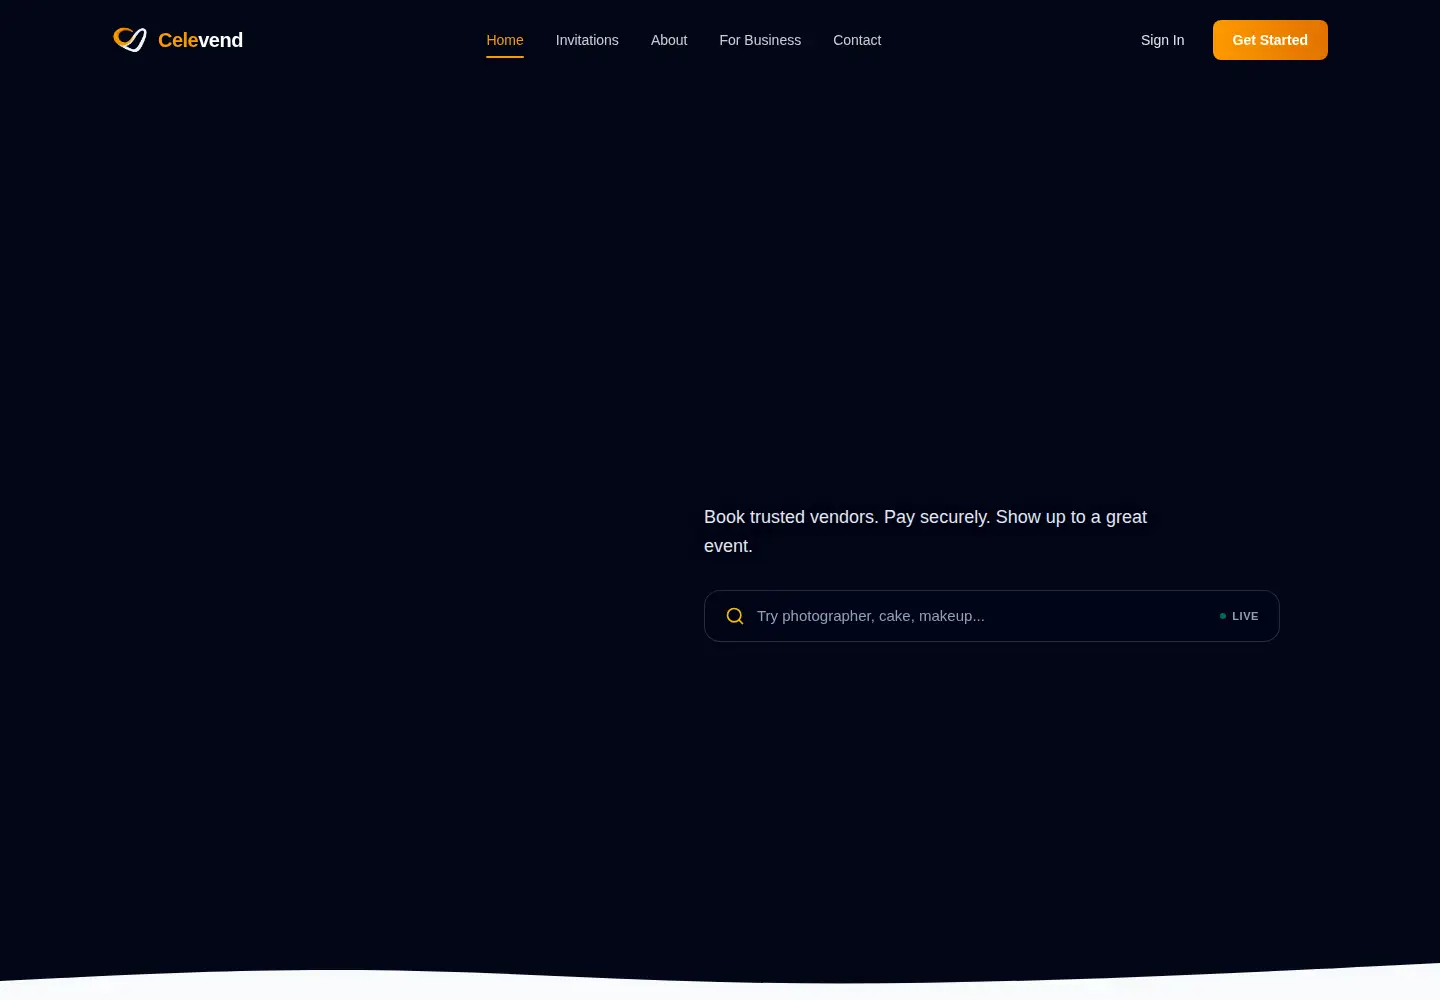Click the LIVE status indicator

(1239, 616)
